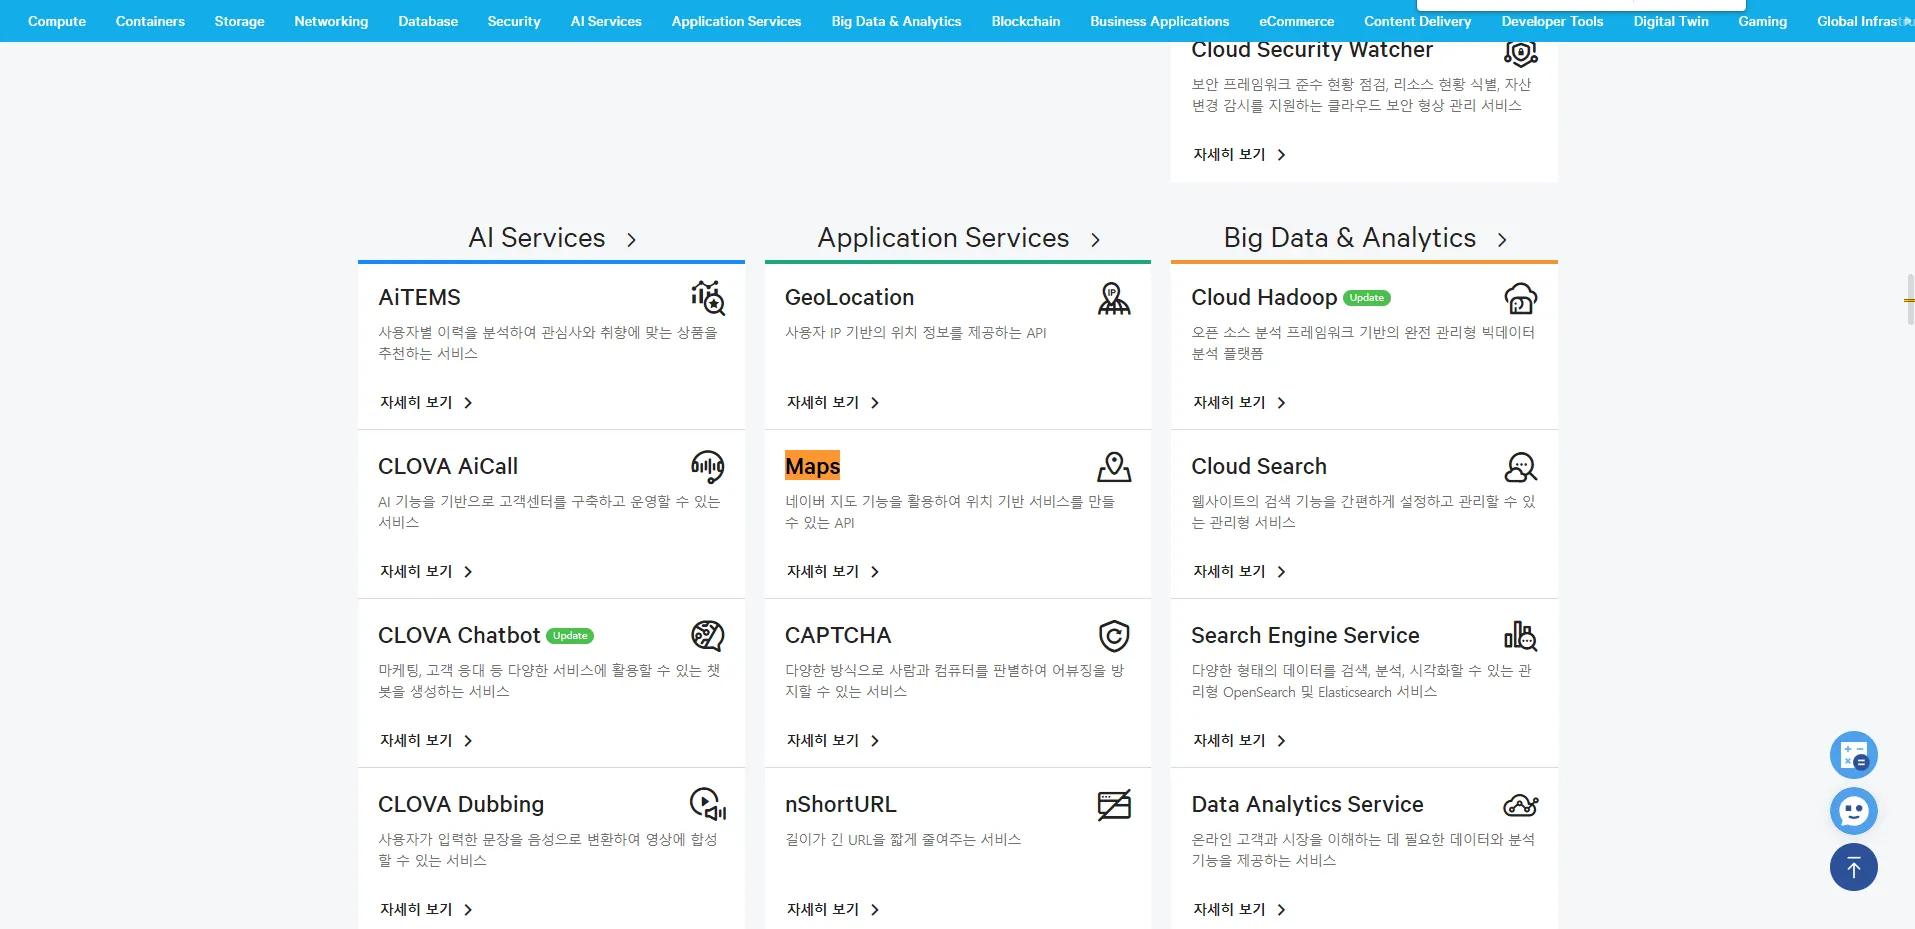Open the highlighted Maps service title
The width and height of the screenshot is (1915, 929).
coord(812,466)
